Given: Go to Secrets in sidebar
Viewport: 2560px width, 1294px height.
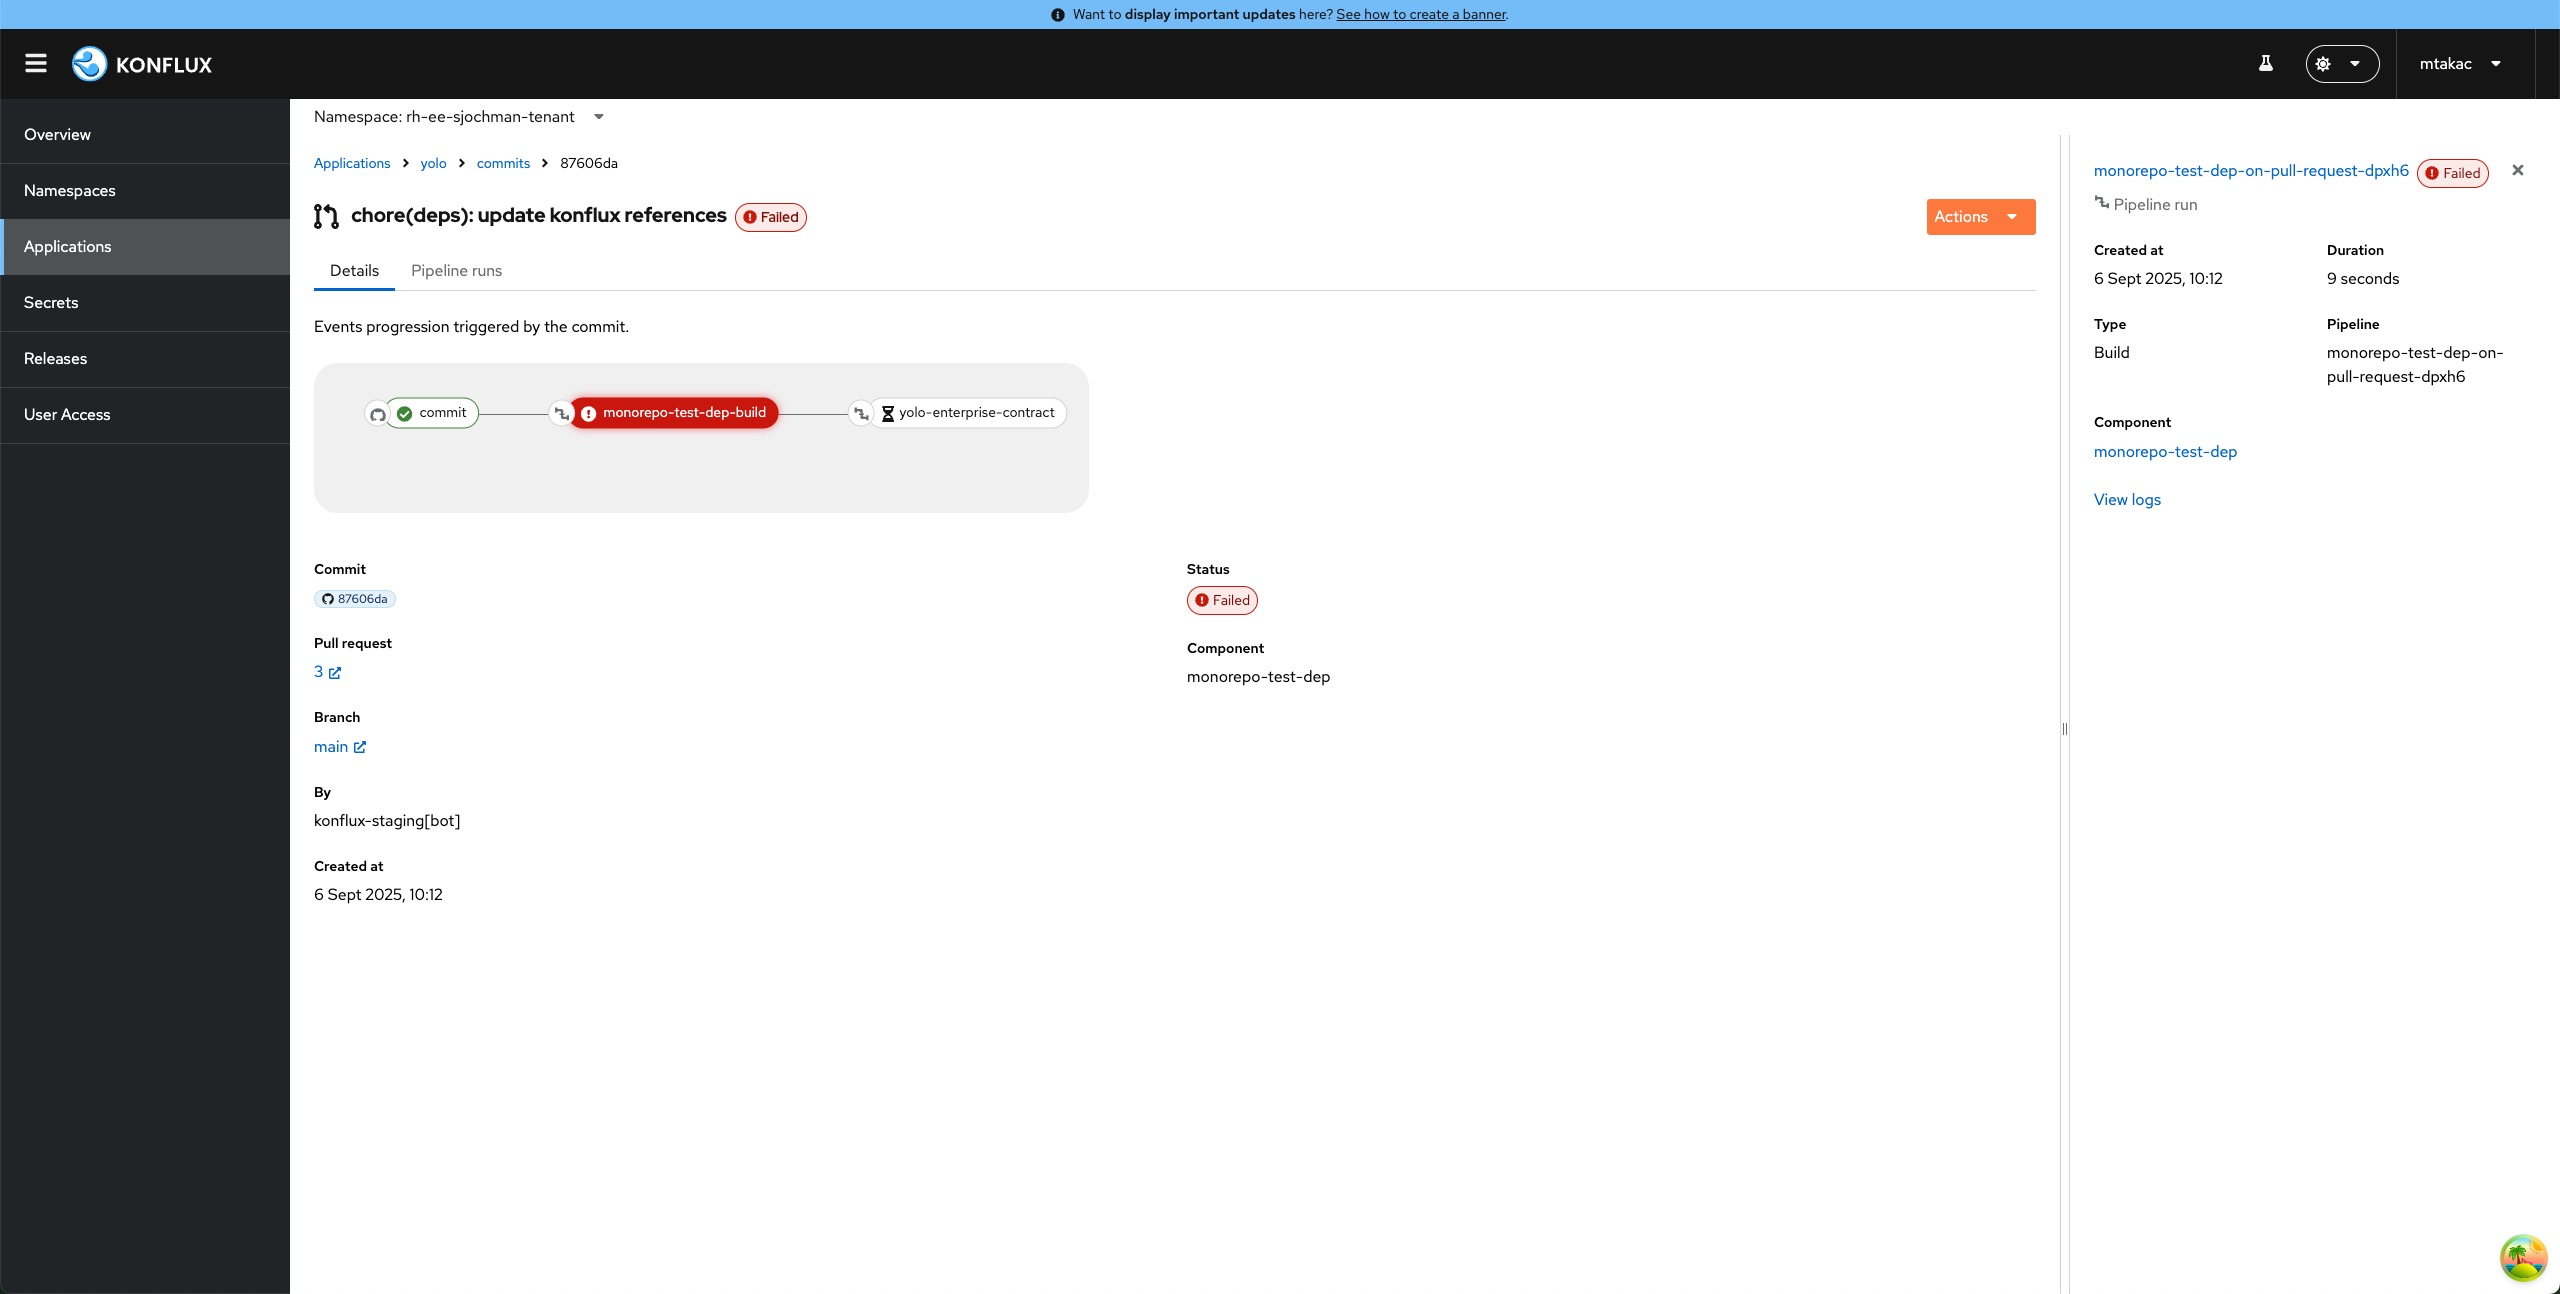Looking at the screenshot, I should click(x=51, y=303).
